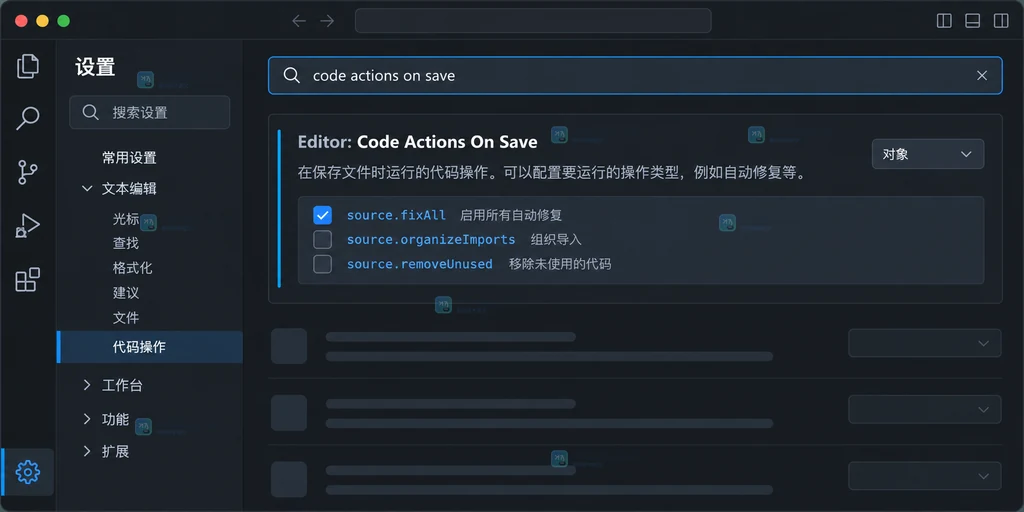Select 查找 in settings tree
The height and width of the screenshot is (512, 1024).
tap(126, 243)
